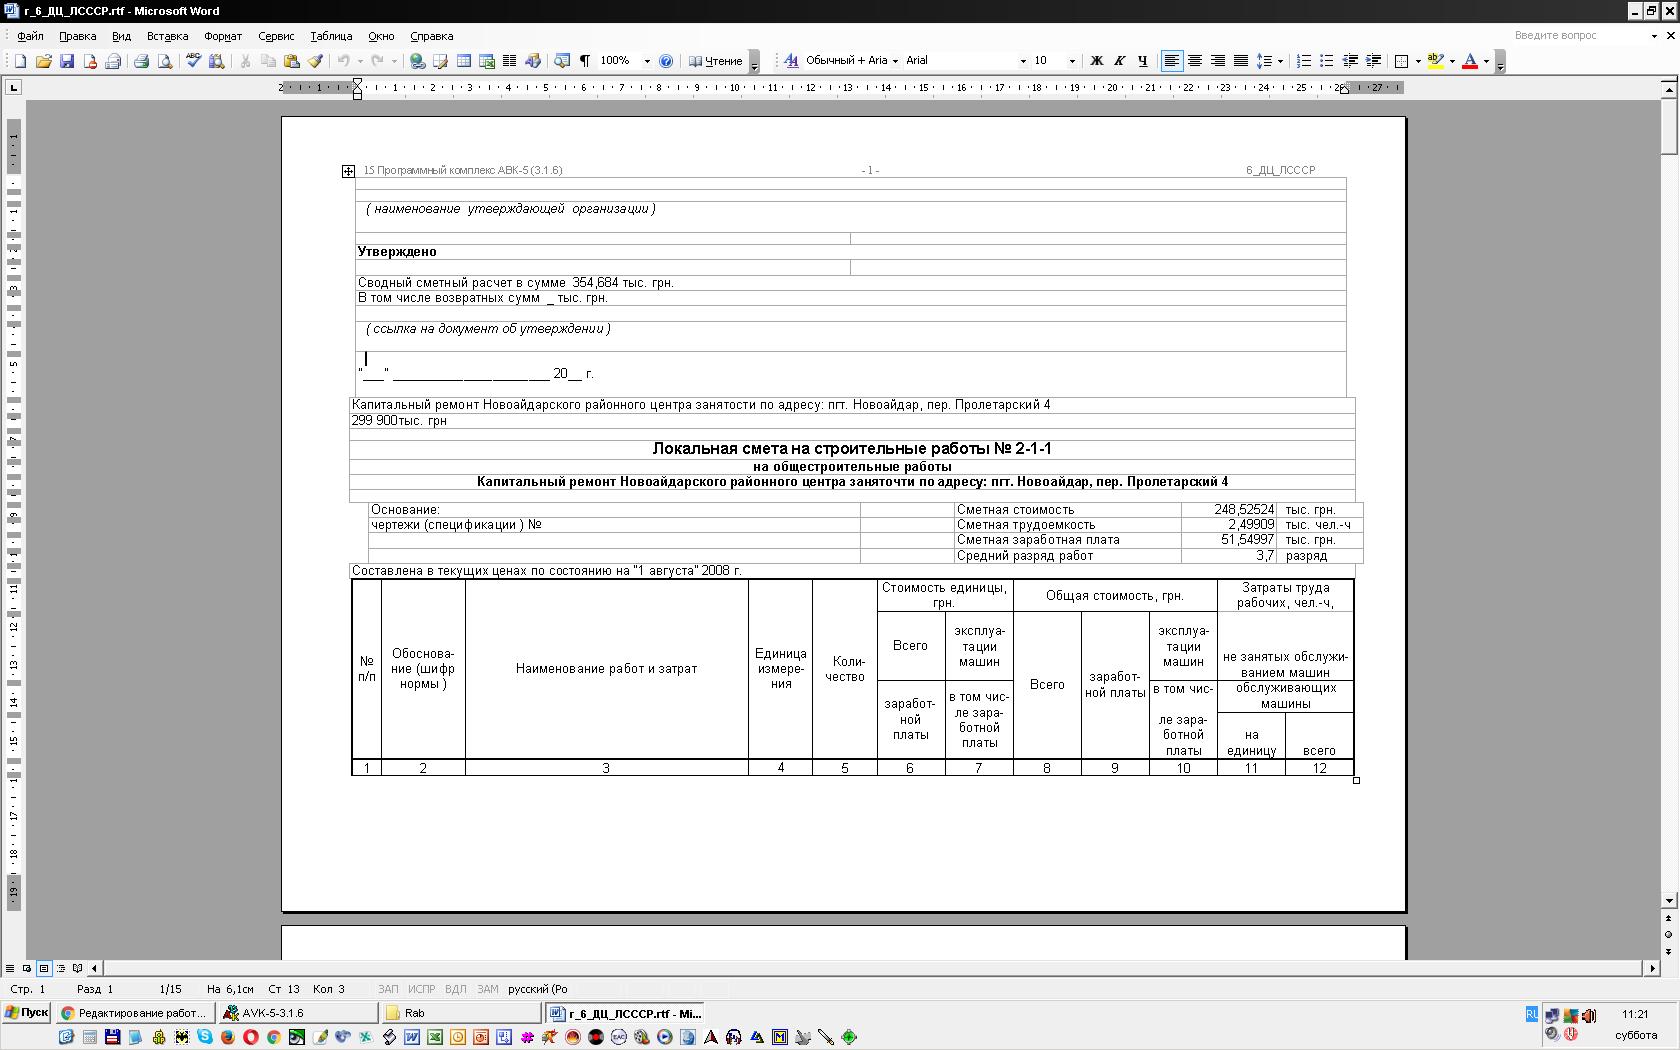Insert a hyperlink
Viewport: 1680px width, 1050px height.
(417, 61)
